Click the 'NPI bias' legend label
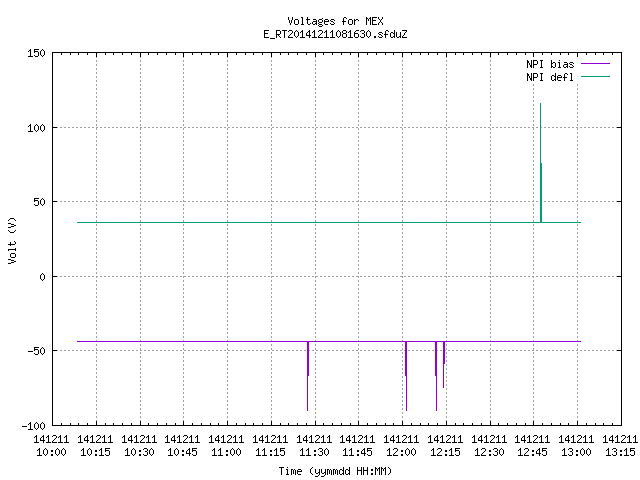This screenshot has height=480, width=640. (550, 64)
